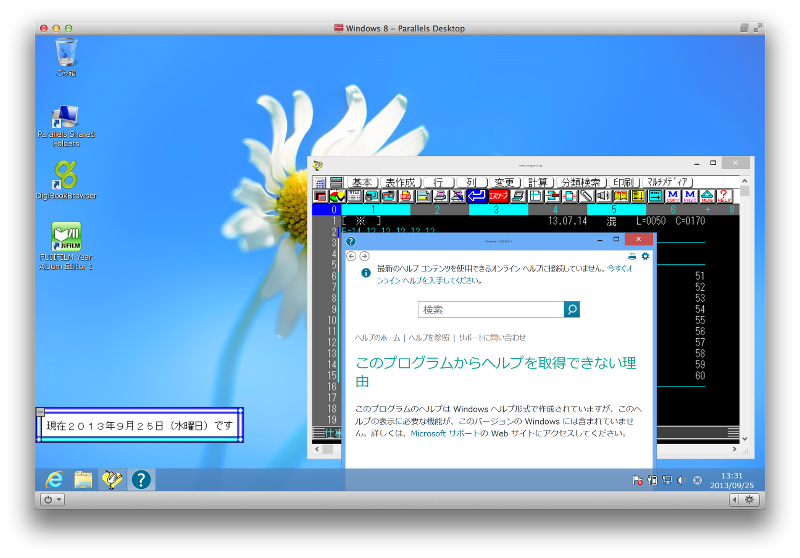
Task: Click the stacked rows icon beside calculator icon
Action: pos(336,182)
